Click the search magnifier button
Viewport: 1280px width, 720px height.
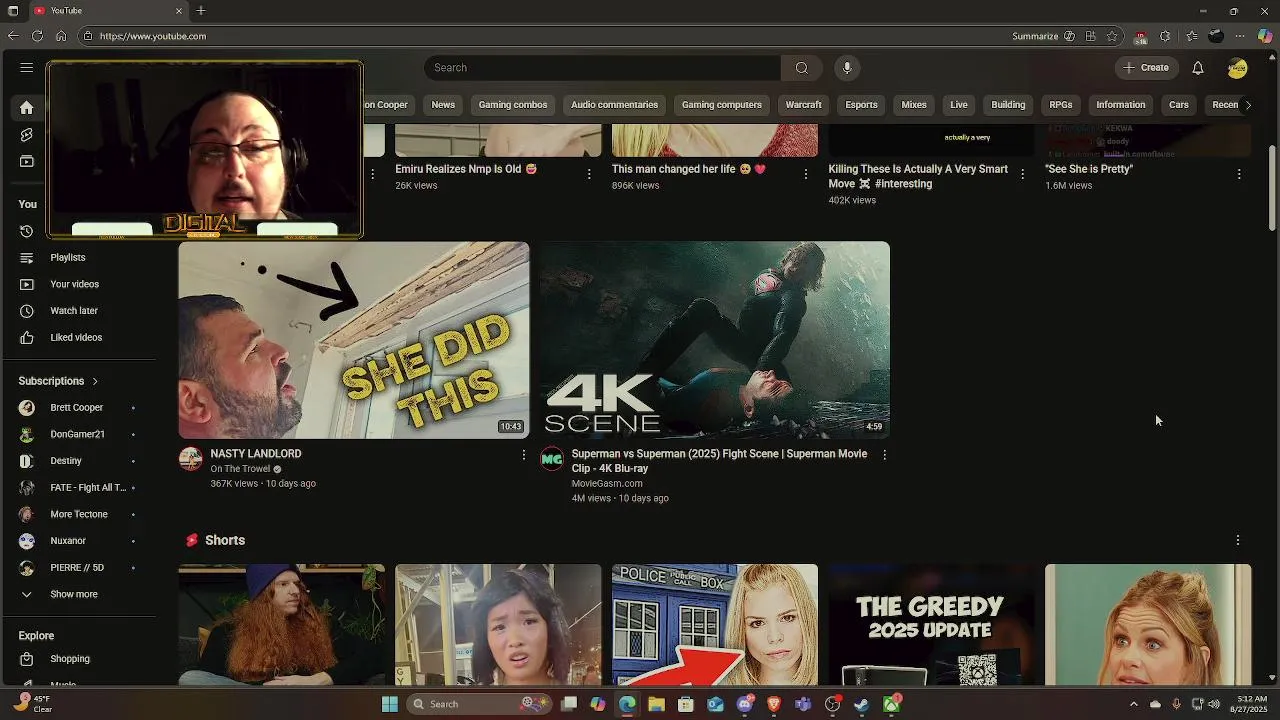(801, 68)
